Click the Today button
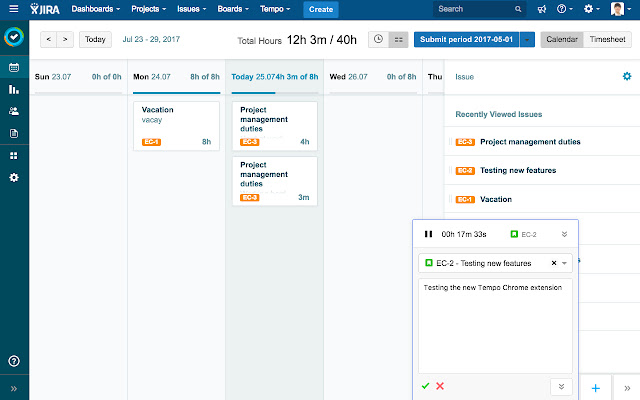This screenshot has width=640, height=400. click(x=95, y=40)
